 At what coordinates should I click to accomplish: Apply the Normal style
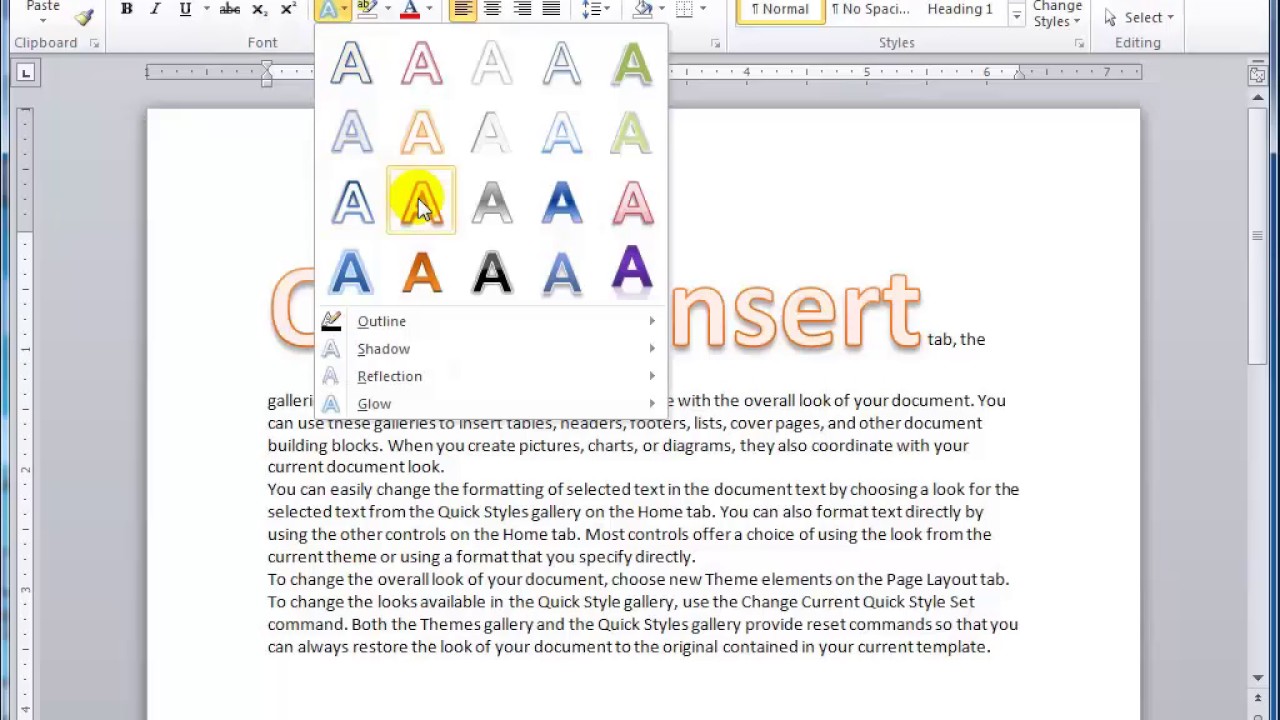click(x=780, y=10)
